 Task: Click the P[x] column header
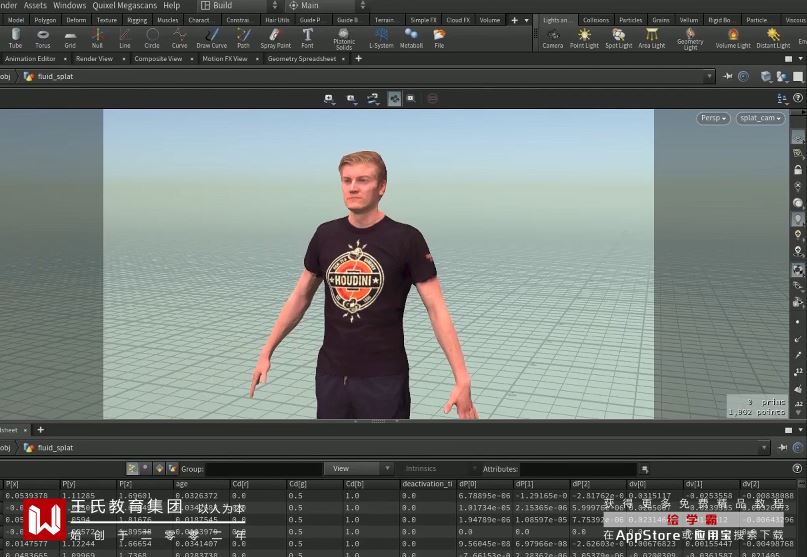coord(30,484)
